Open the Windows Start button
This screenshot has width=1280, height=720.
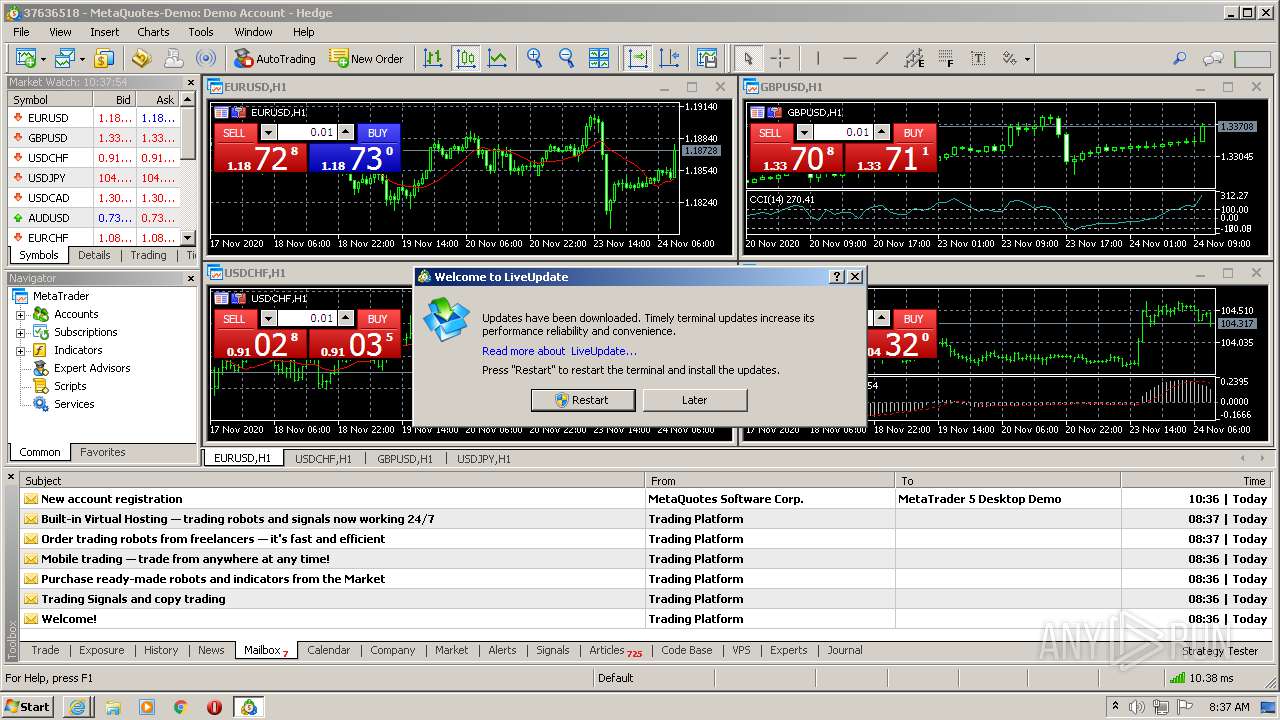(x=28, y=707)
